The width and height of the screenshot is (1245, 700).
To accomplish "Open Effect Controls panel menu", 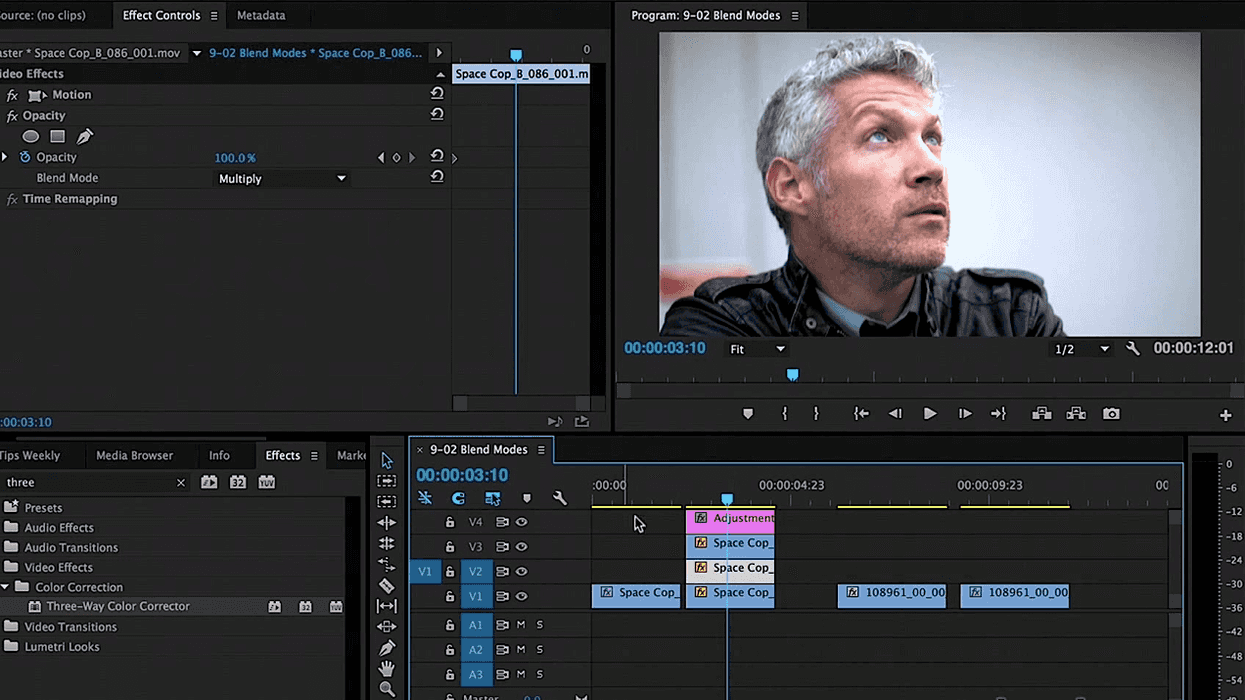I will pos(214,16).
